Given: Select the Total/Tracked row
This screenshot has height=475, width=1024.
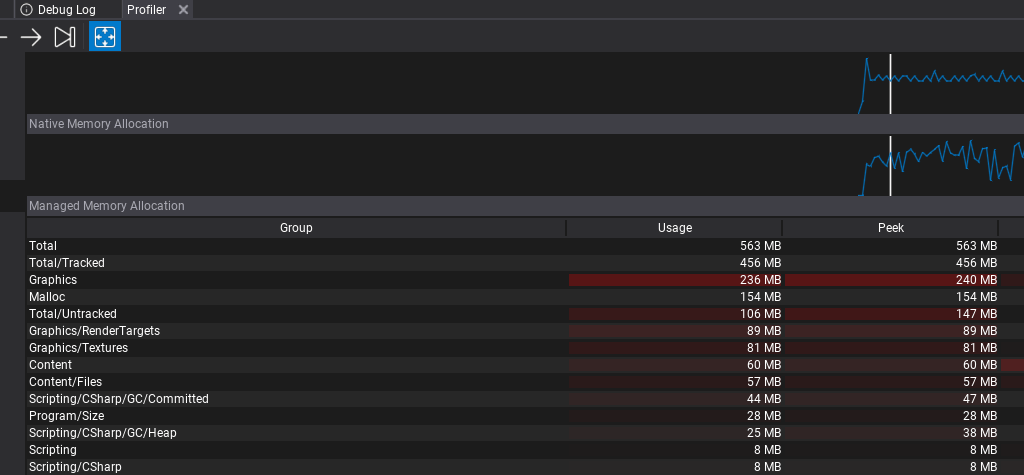Looking at the screenshot, I should (525, 263).
